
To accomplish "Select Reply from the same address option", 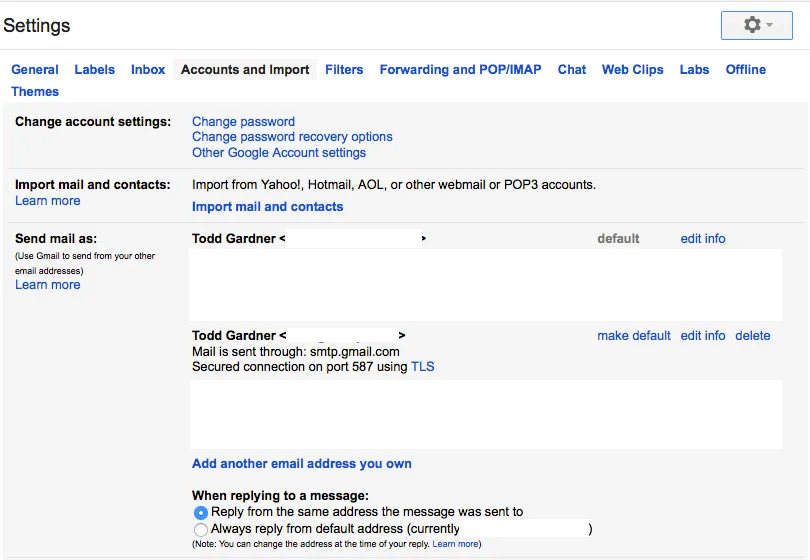I will (201, 512).
